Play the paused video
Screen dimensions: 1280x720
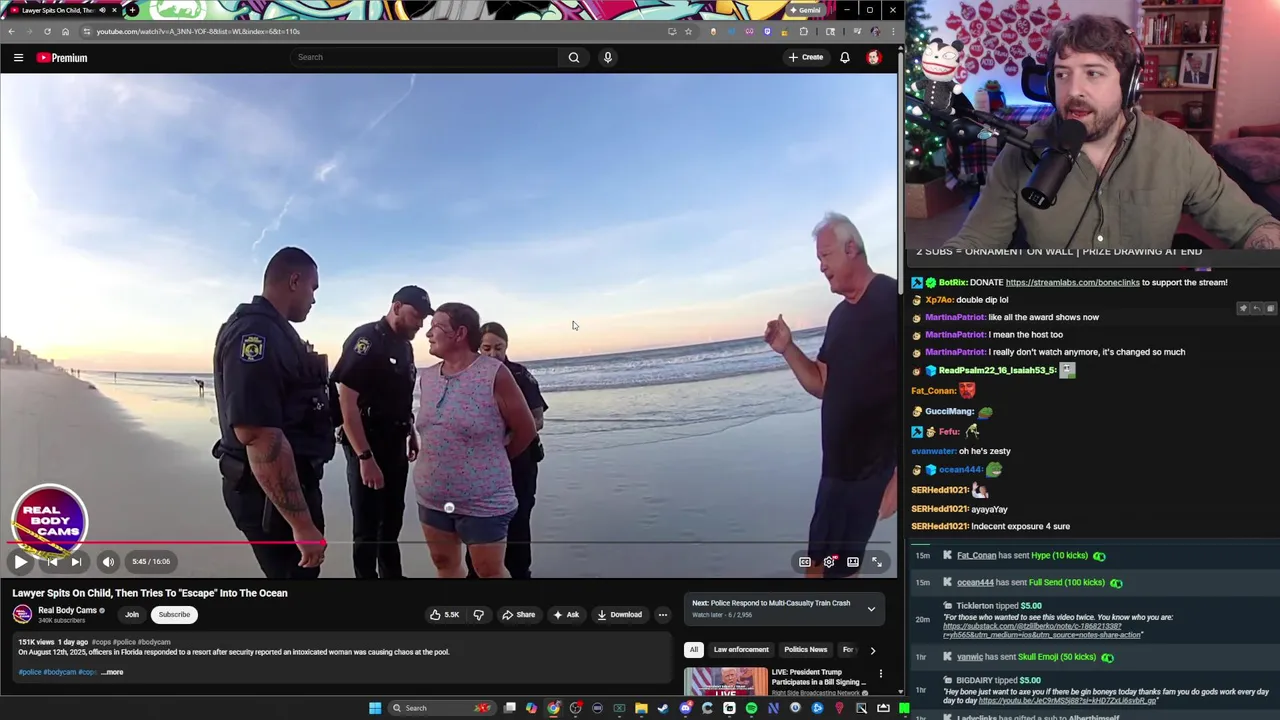click(20, 562)
